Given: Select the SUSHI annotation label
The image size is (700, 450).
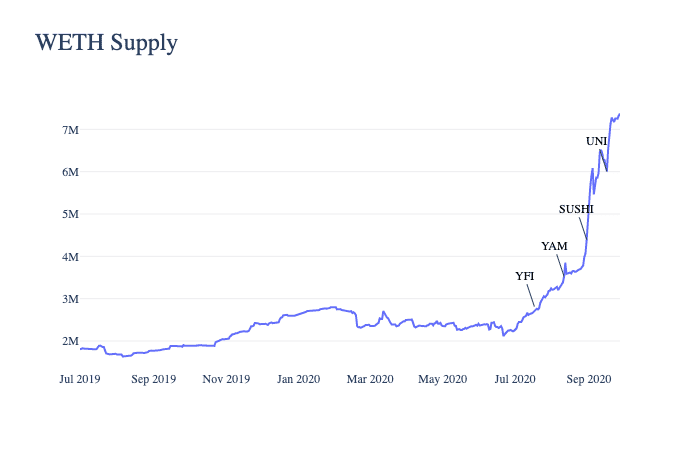Looking at the screenshot, I should tap(576, 209).
